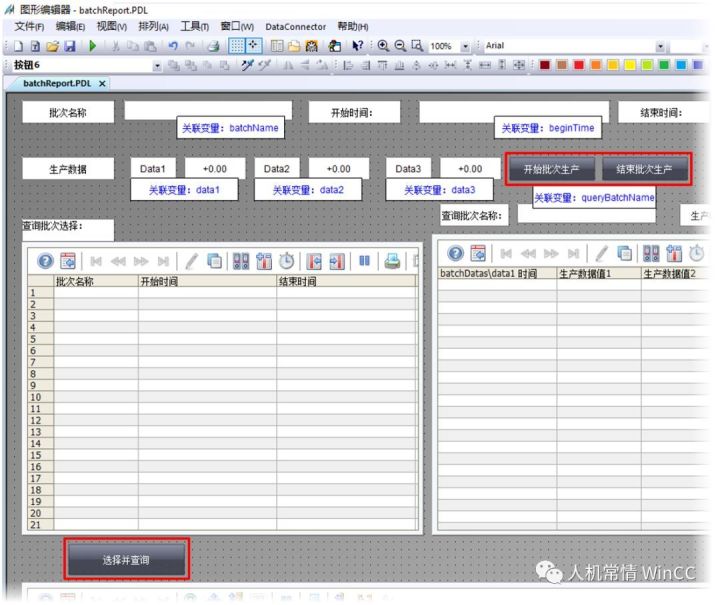This screenshot has width=720, height=605.
Task: Open the zoom percentage dropdown
Action: click(466, 46)
